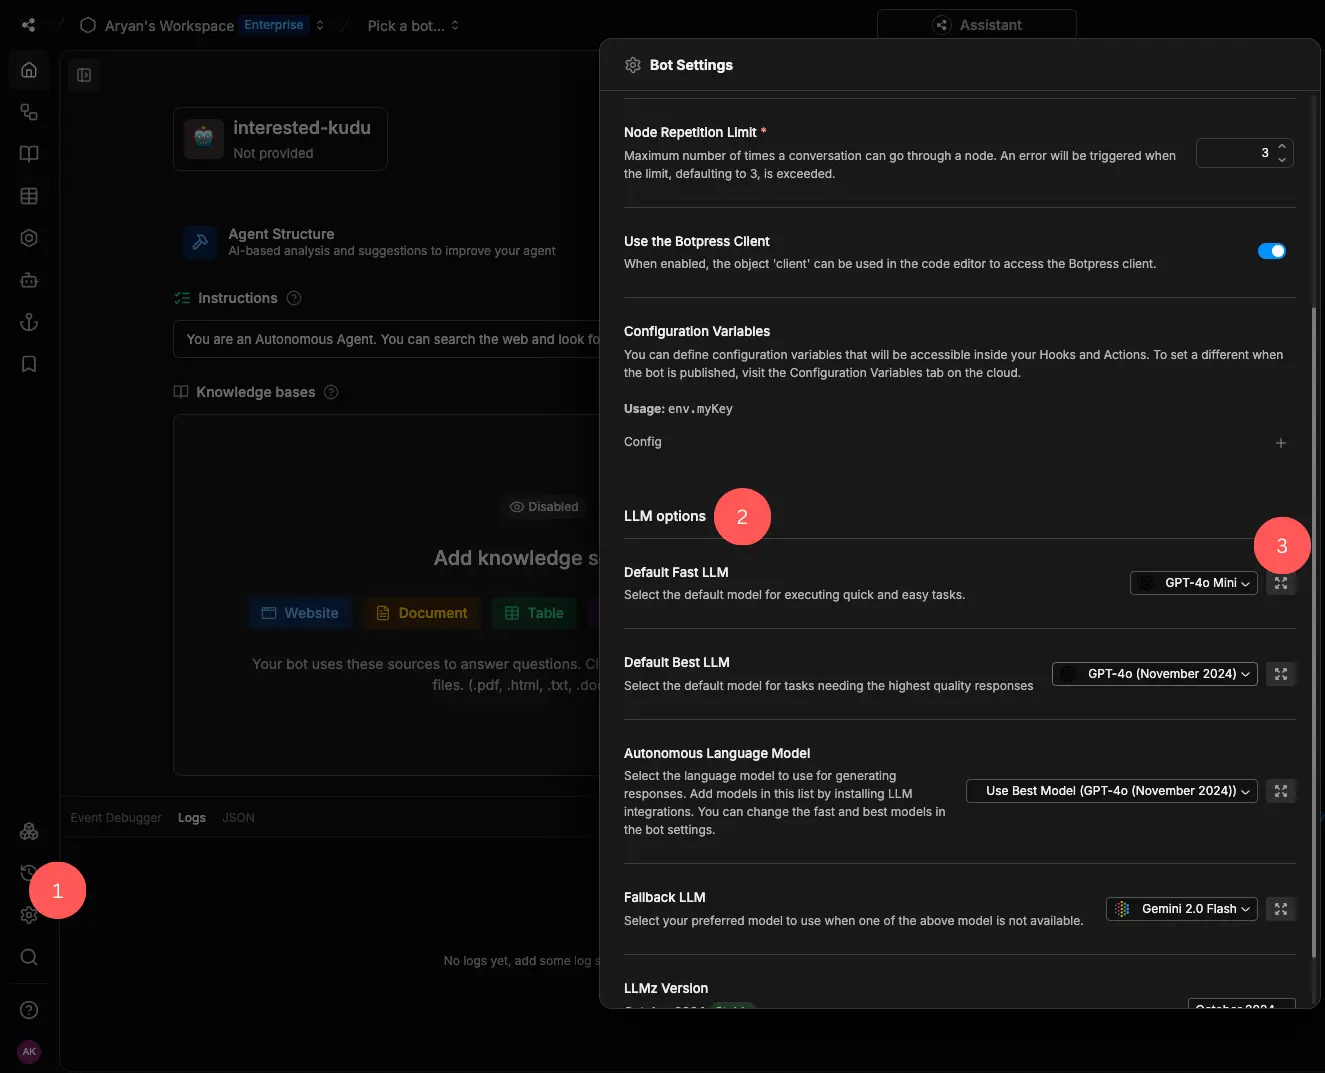Switch to the Event Debugger tab
Image resolution: width=1325 pixels, height=1073 pixels.
pyautogui.click(x=116, y=818)
